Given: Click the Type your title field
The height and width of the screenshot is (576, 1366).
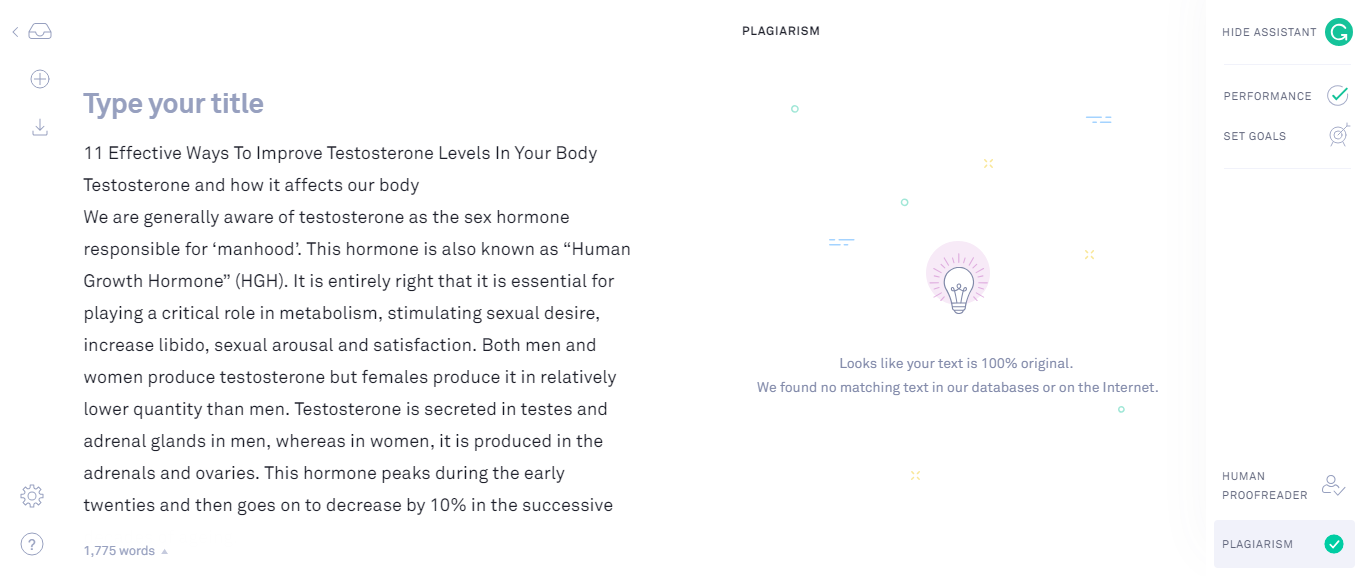Looking at the screenshot, I should point(173,104).
